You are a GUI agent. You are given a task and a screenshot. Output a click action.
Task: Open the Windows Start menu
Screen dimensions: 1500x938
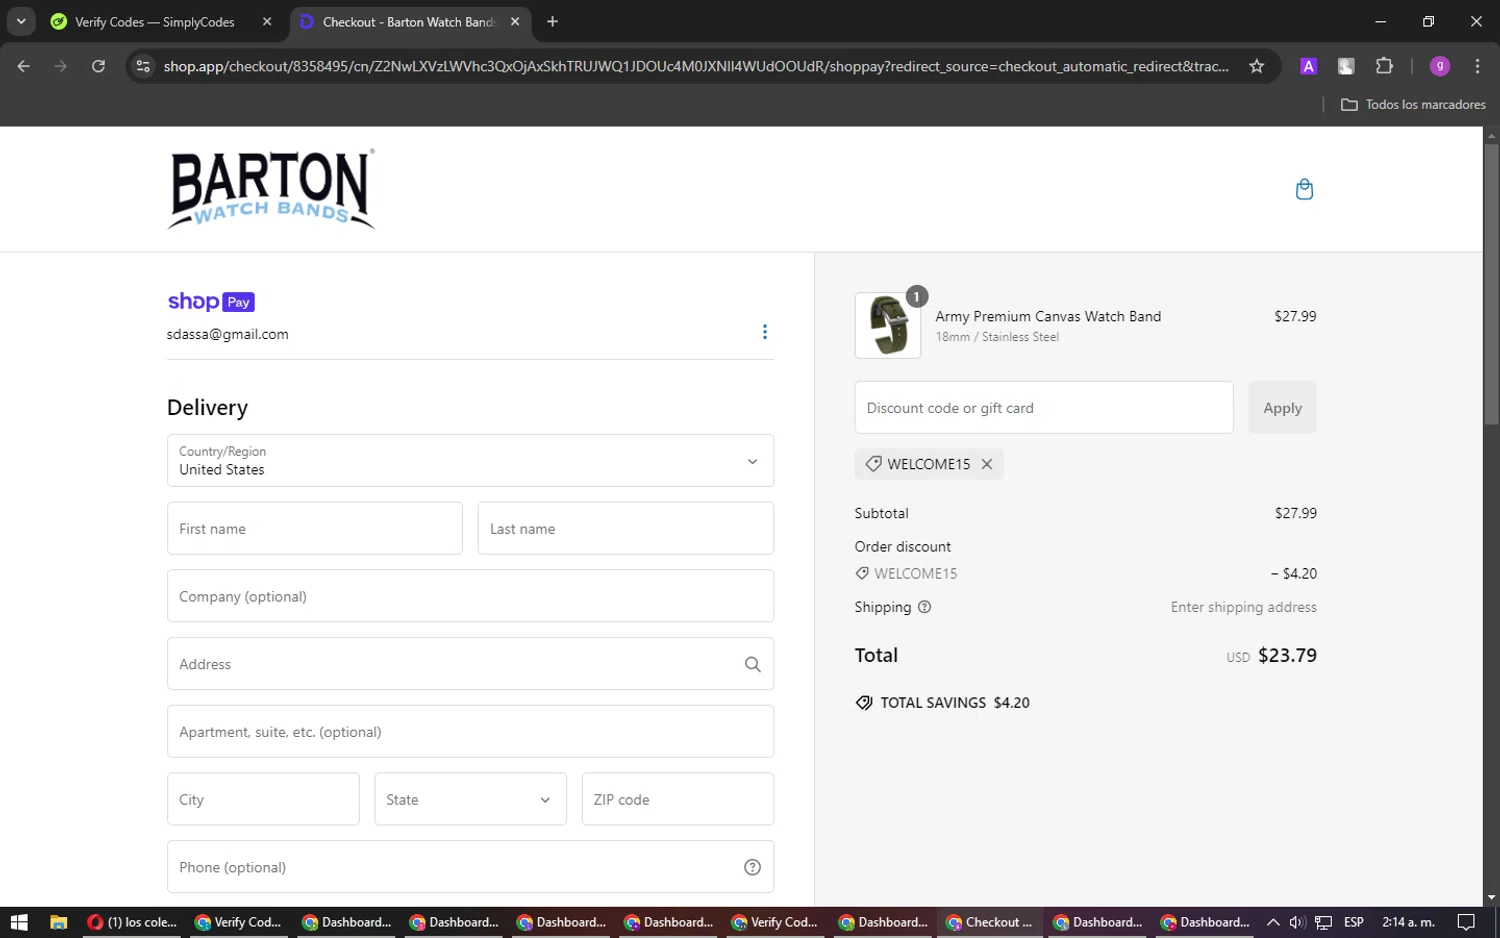(19, 922)
